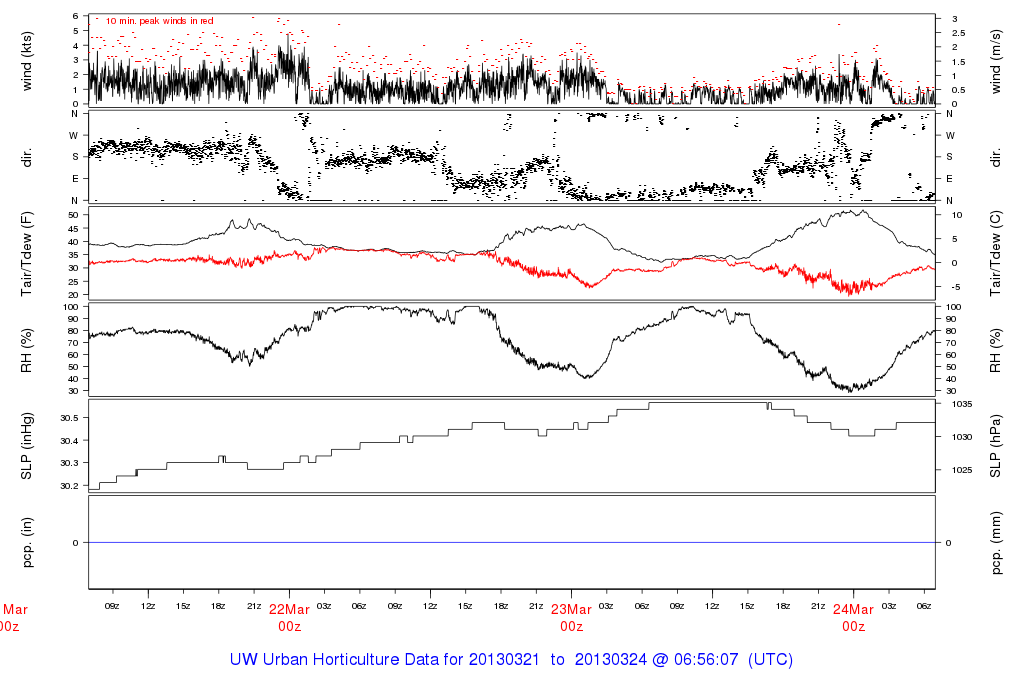Click the left 'RH (%)' axis label
The height and width of the screenshot is (700, 1024).
tap(27, 351)
